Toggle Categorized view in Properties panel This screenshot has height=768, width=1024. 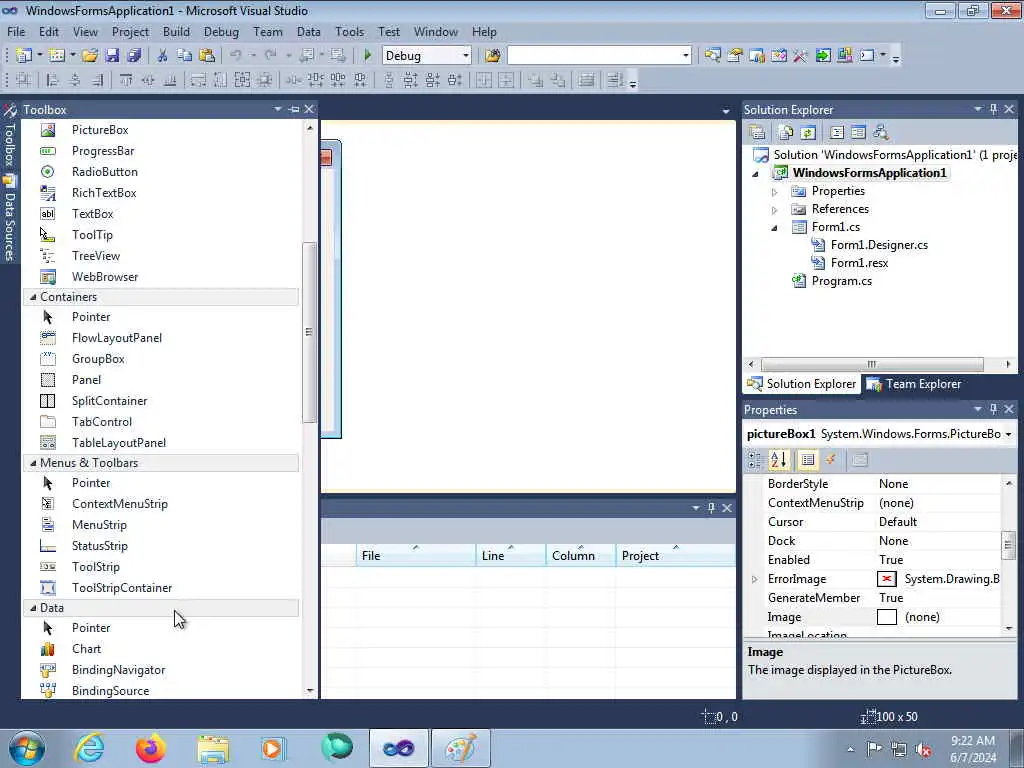754,460
